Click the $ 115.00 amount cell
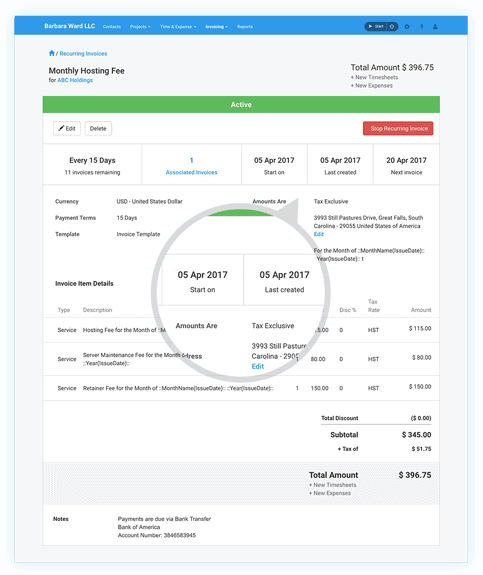Viewport: 483px width, 575px height. pos(420,328)
